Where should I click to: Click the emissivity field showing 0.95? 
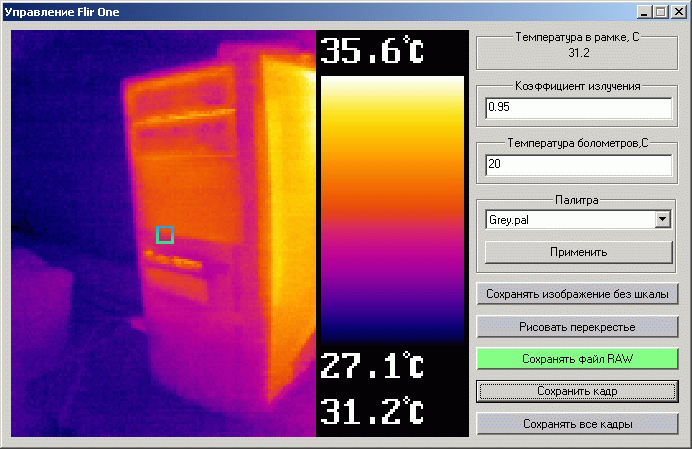(577, 107)
